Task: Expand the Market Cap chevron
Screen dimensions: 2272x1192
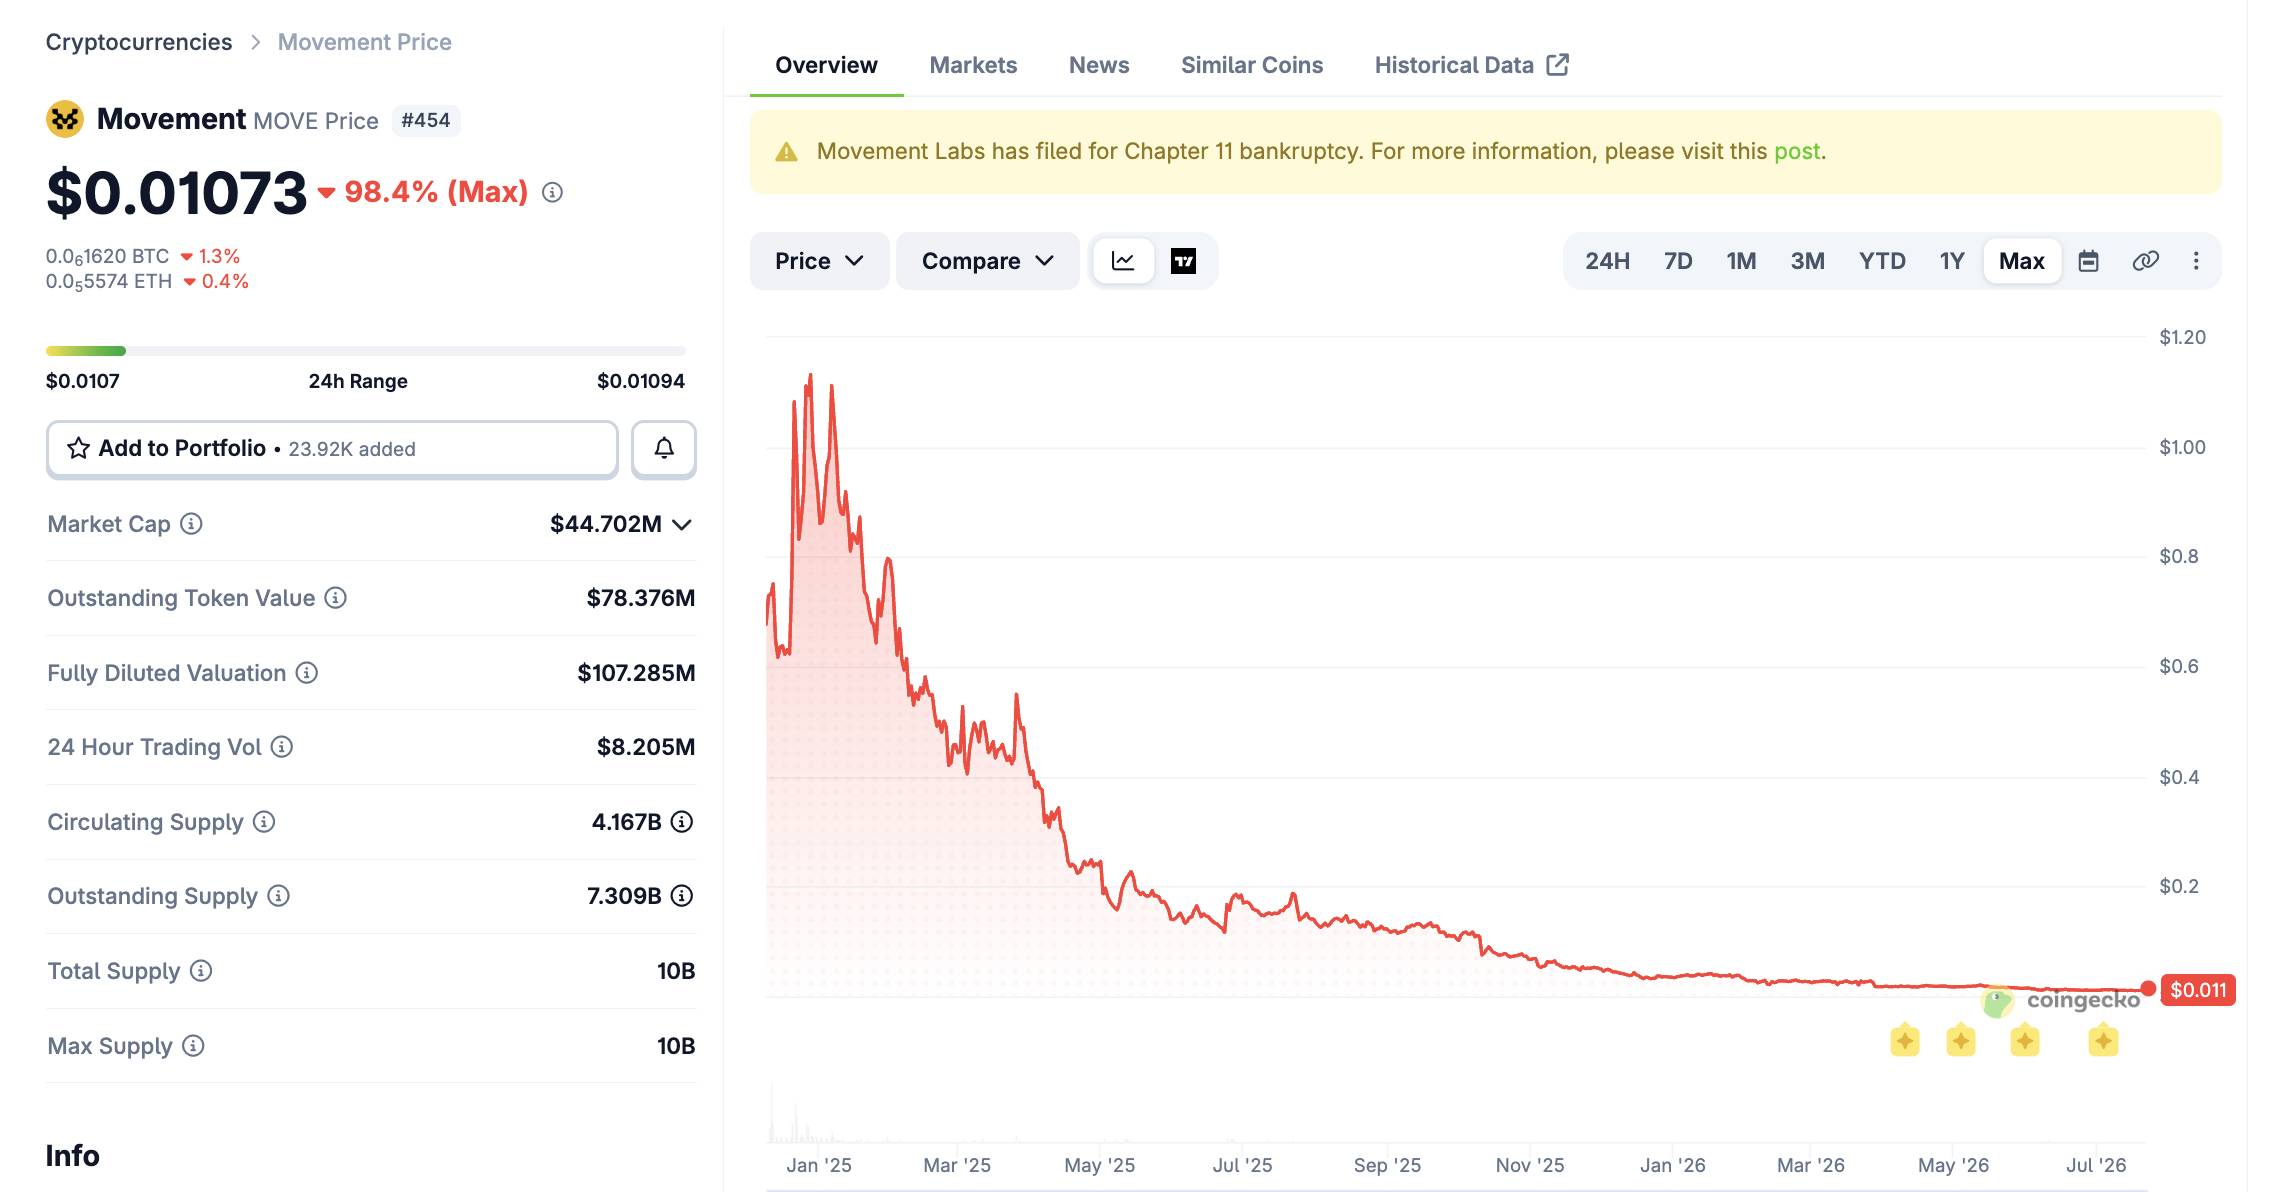Action: pos(682,525)
